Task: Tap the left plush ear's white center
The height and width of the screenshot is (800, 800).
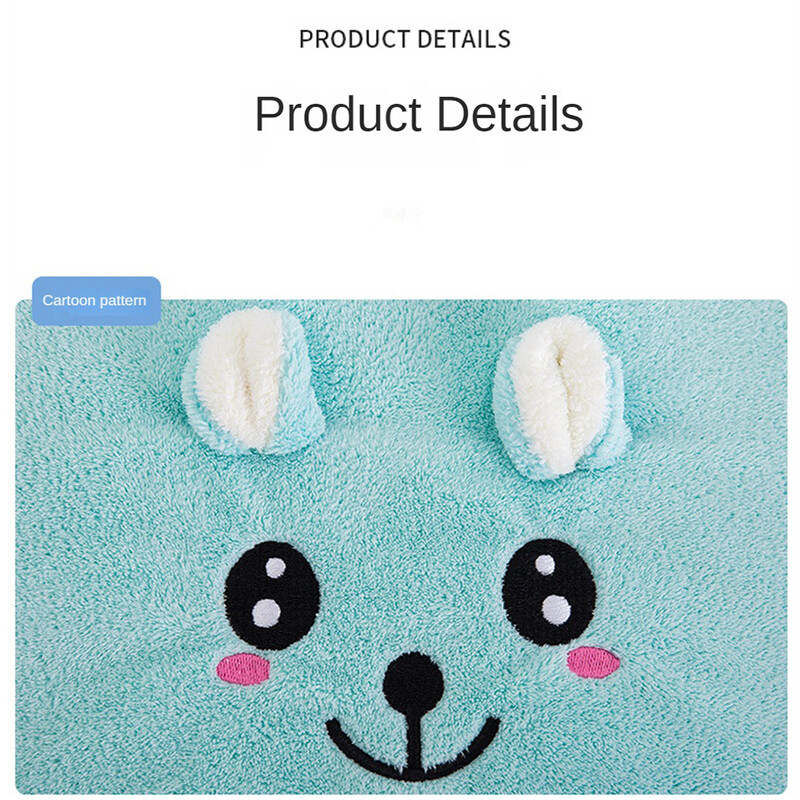Action: (240, 378)
